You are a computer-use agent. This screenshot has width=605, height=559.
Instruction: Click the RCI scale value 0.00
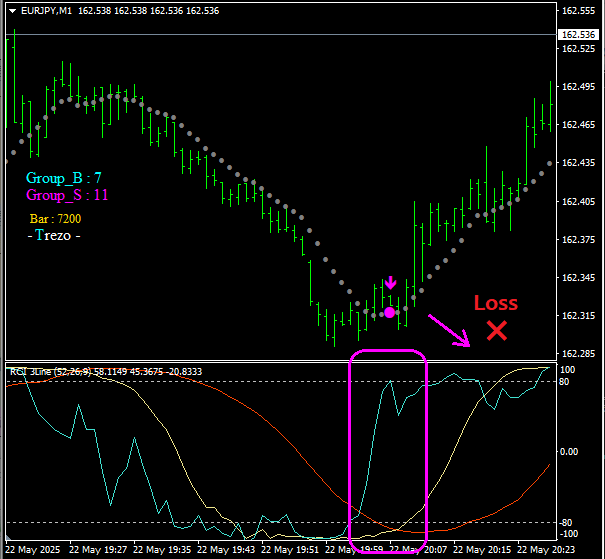click(569, 452)
